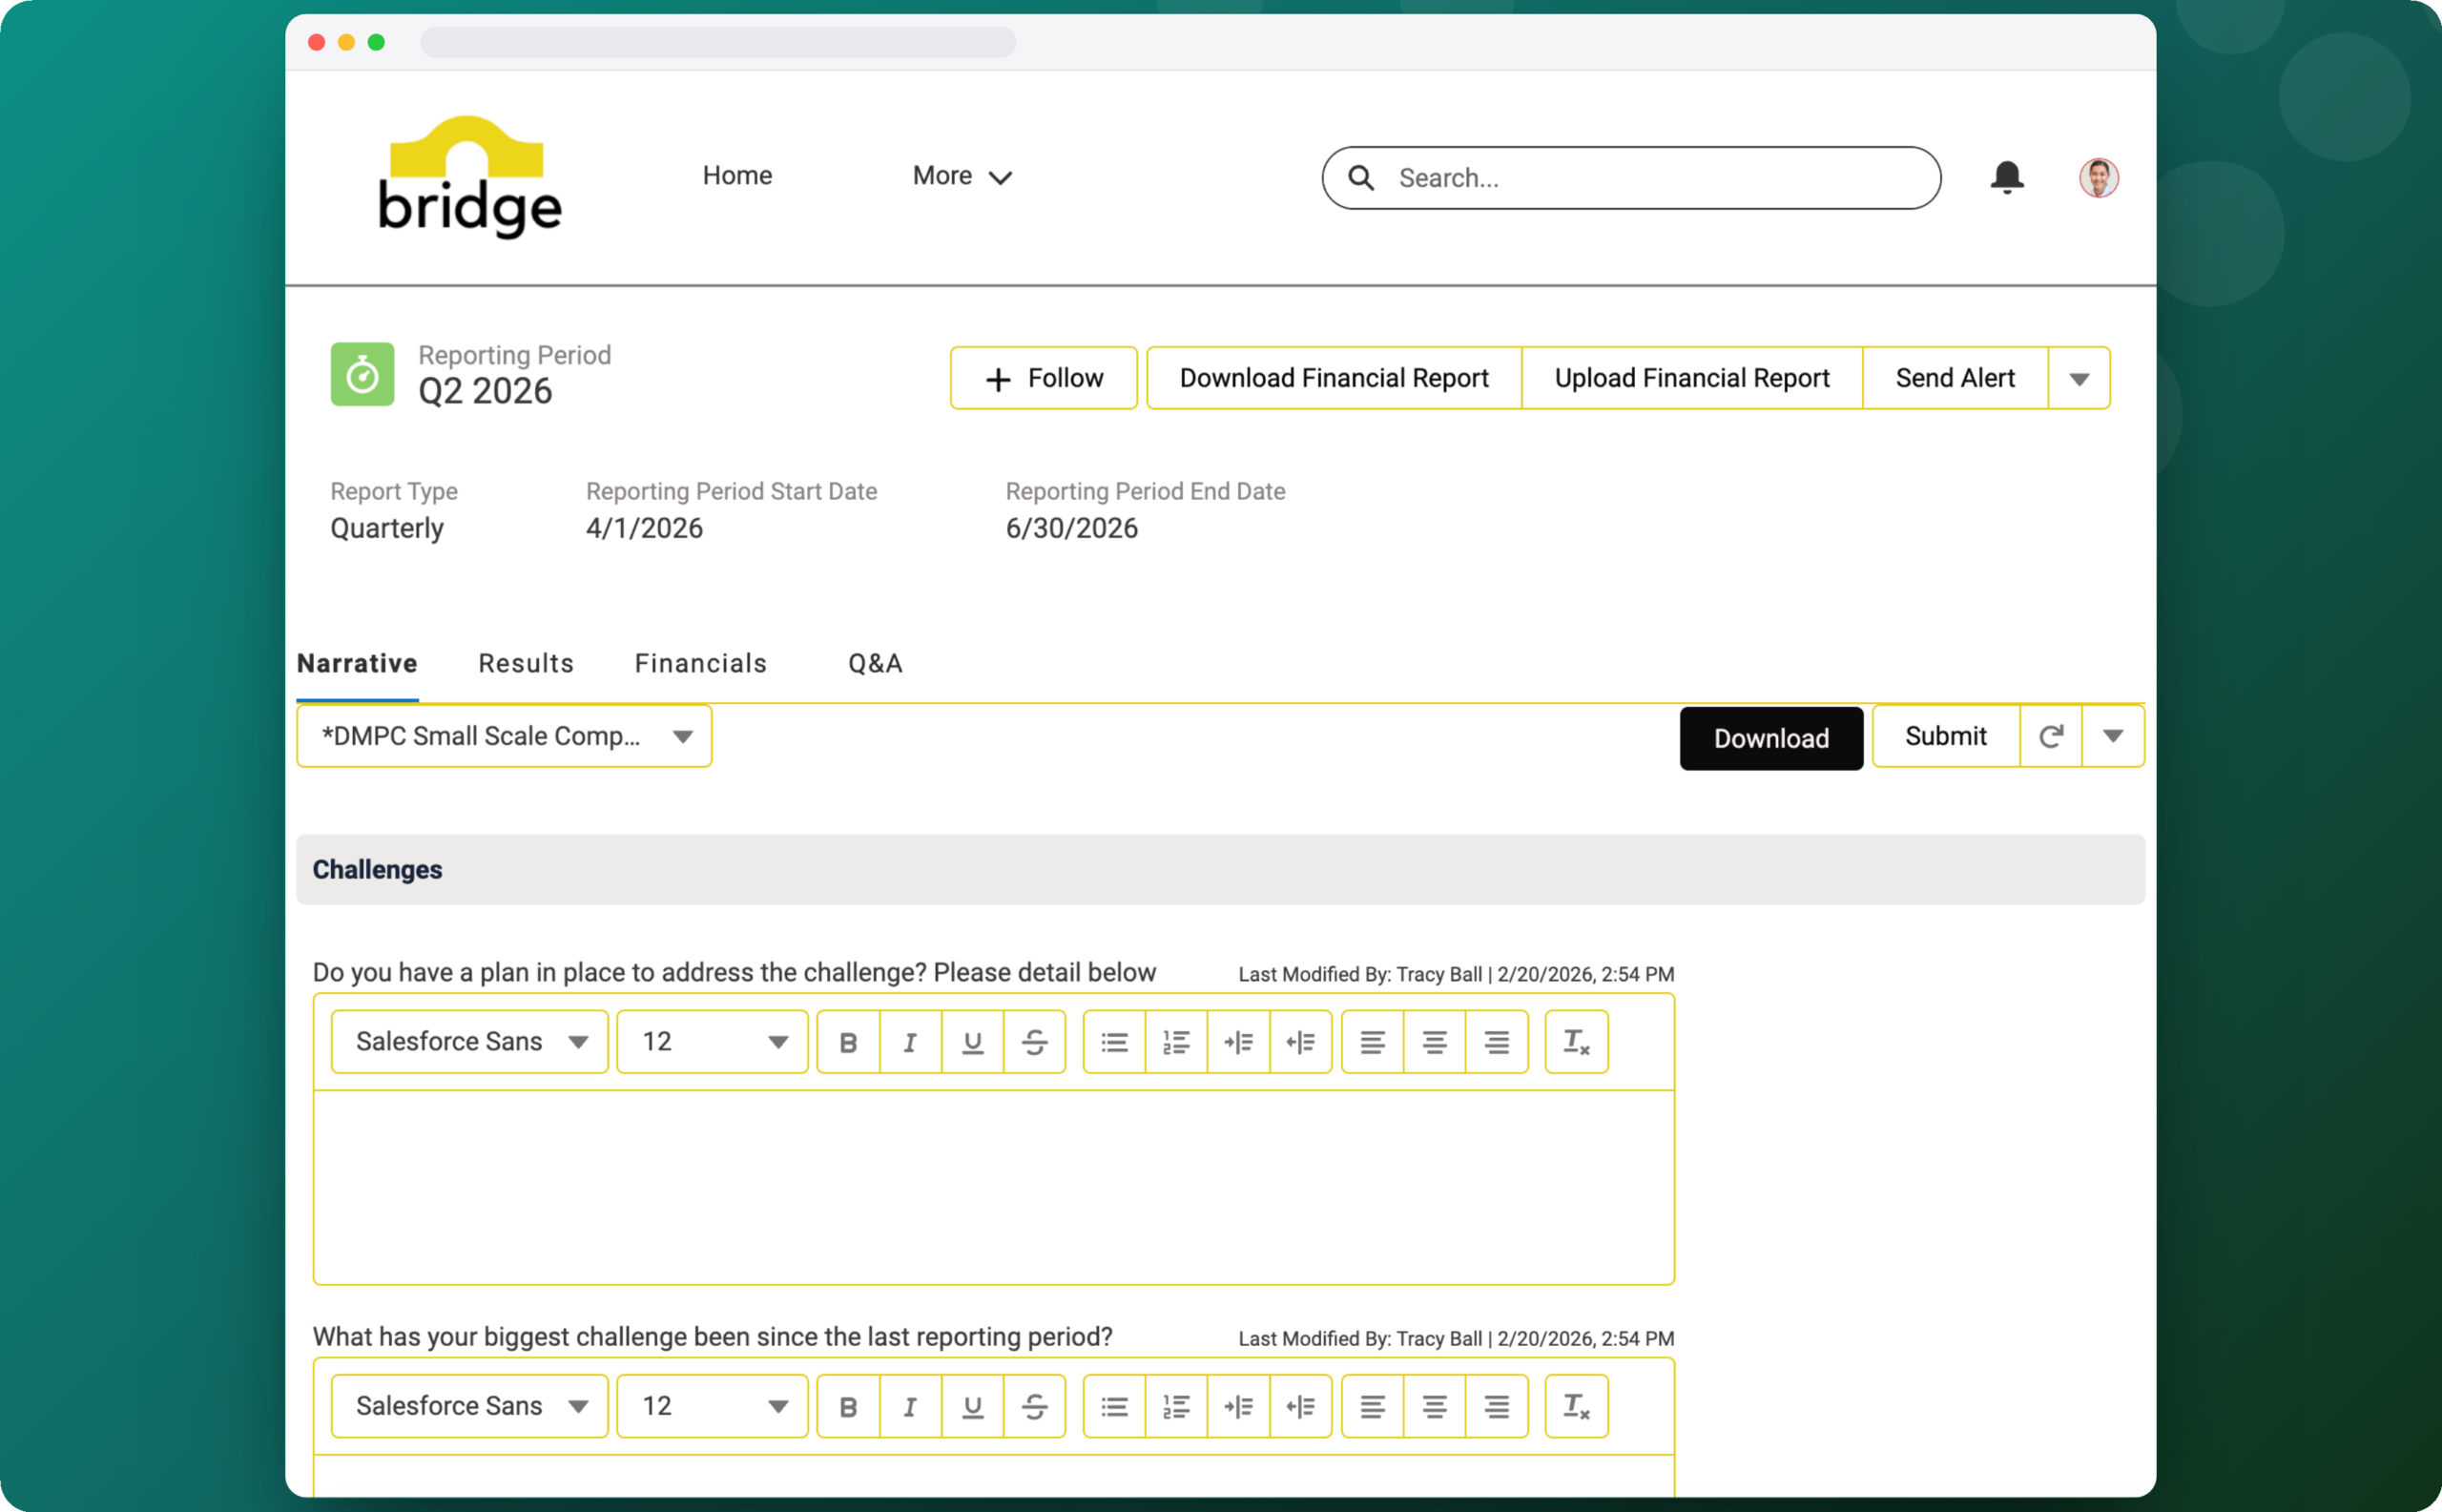The height and width of the screenshot is (1512, 2442).
Task: Expand the DMPC Small Scale Comp dropdown
Action: (504, 736)
